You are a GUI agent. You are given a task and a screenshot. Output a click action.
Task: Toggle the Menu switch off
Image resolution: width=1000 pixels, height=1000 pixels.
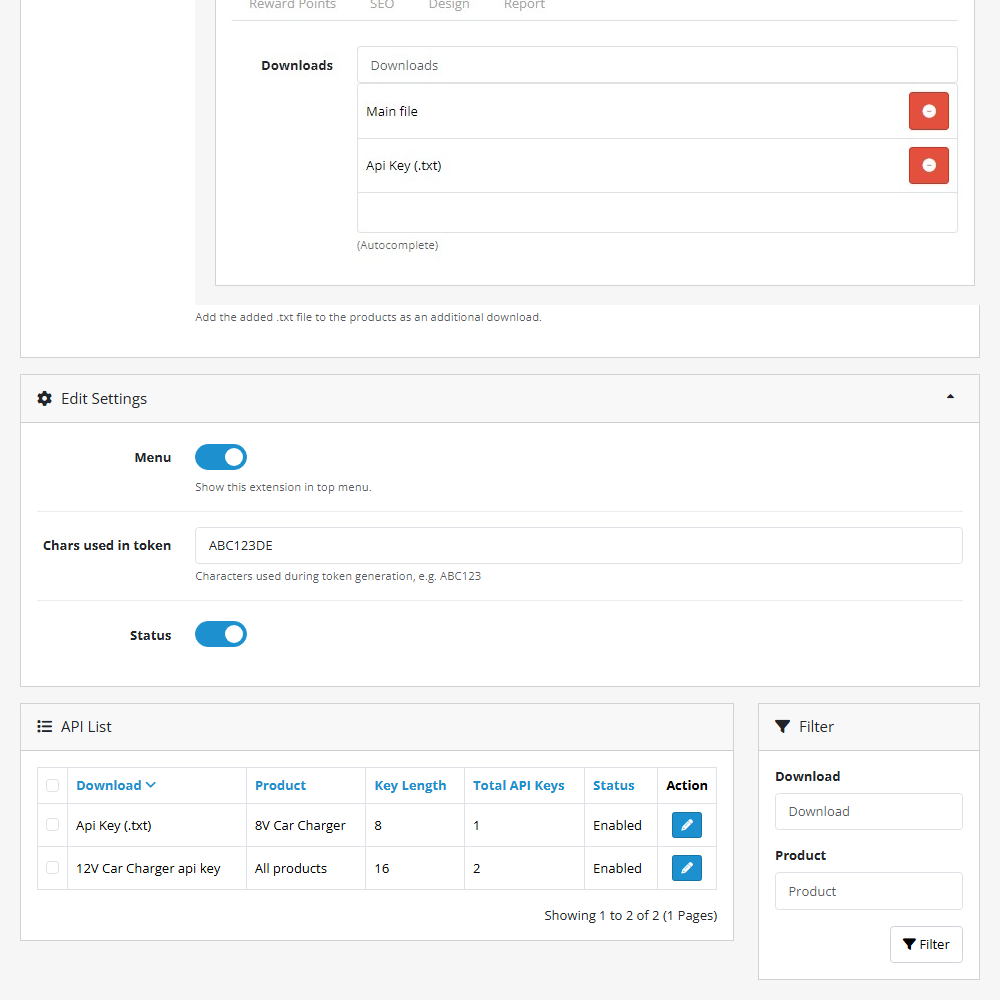tap(221, 458)
